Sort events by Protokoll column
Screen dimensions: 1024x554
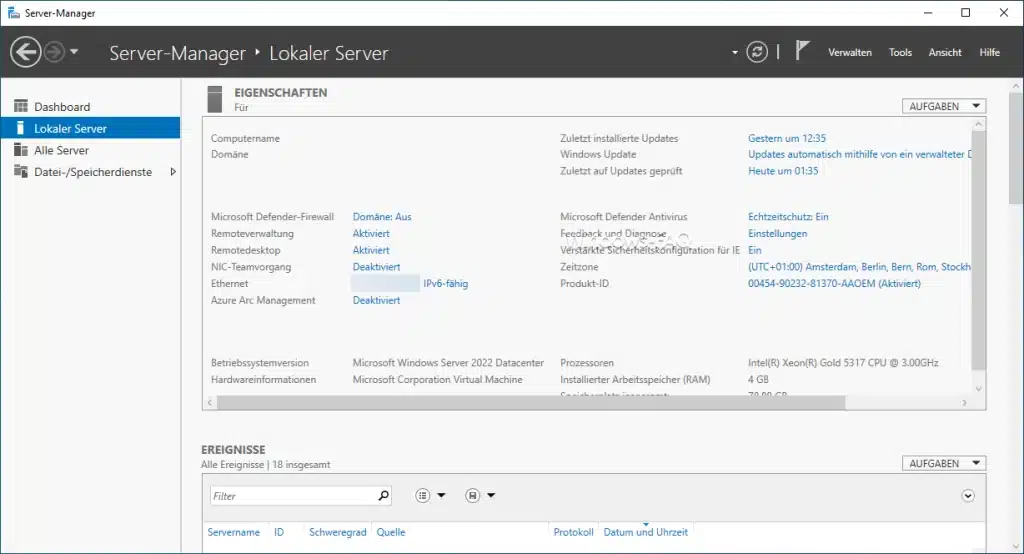click(573, 532)
